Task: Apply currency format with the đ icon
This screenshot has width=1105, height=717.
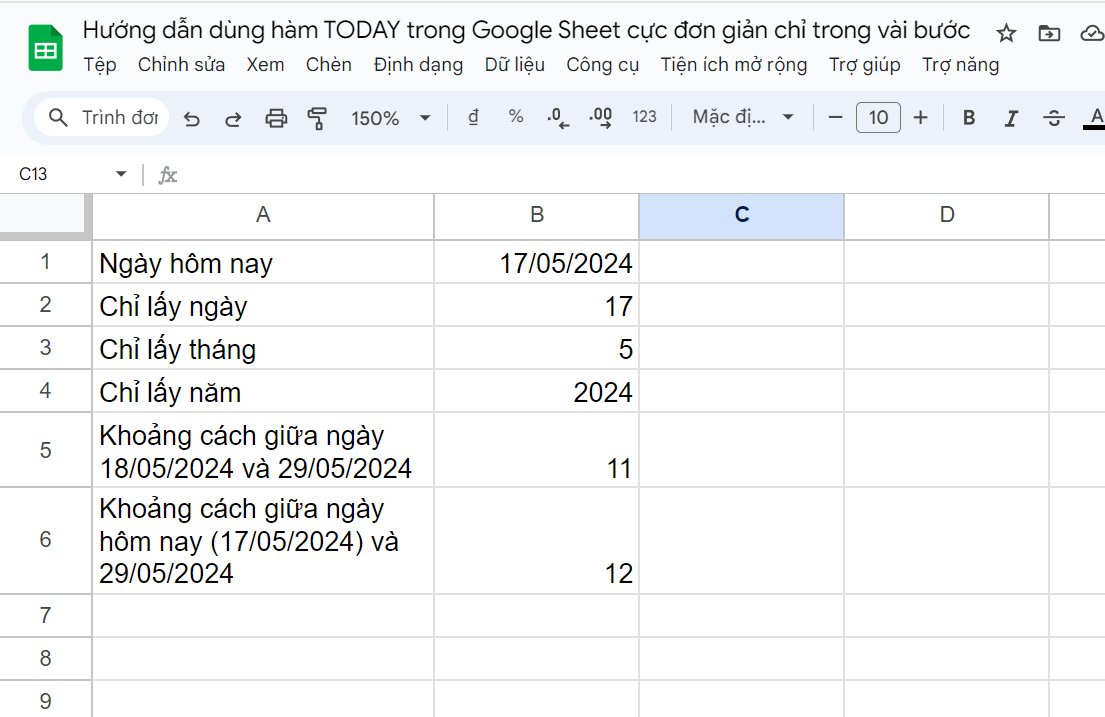Action: 472,117
